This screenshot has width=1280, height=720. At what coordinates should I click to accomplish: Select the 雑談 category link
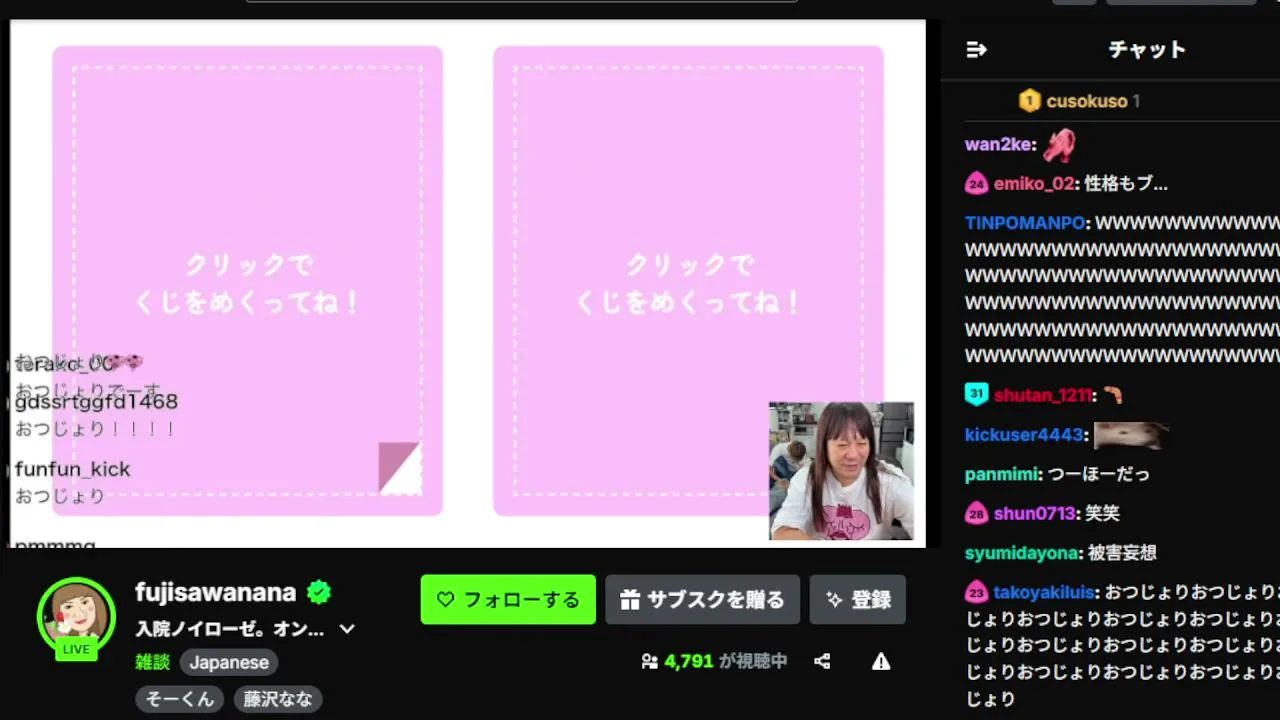pyautogui.click(x=153, y=662)
